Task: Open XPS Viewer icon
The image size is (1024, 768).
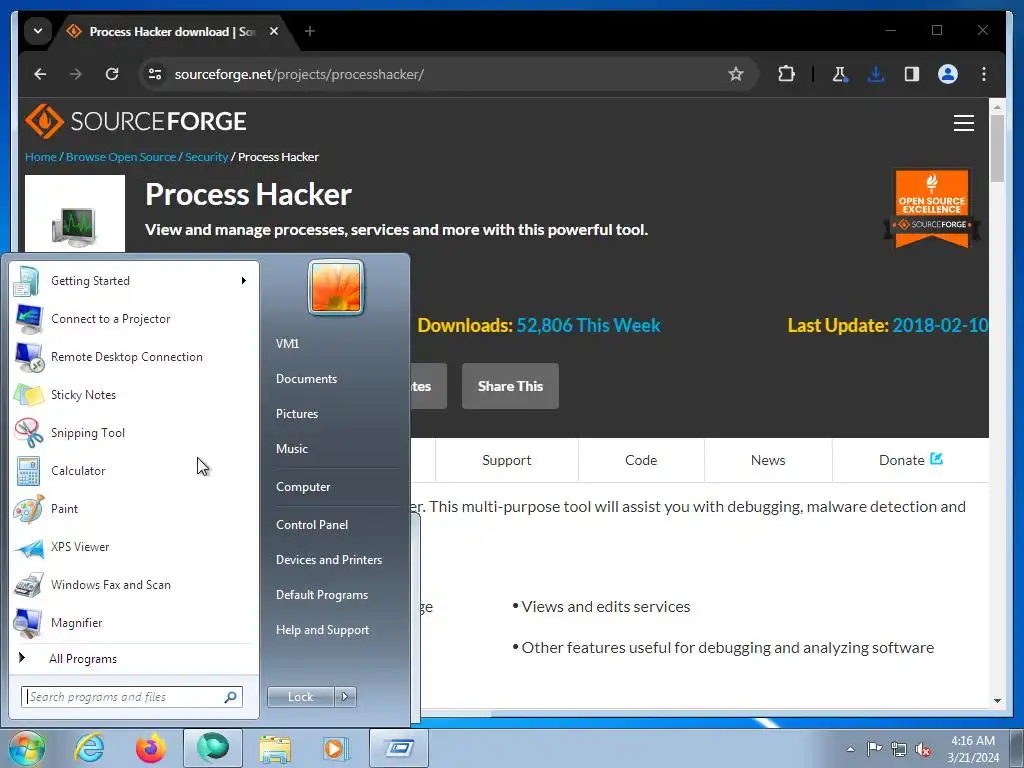Action: tap(29, 547)
